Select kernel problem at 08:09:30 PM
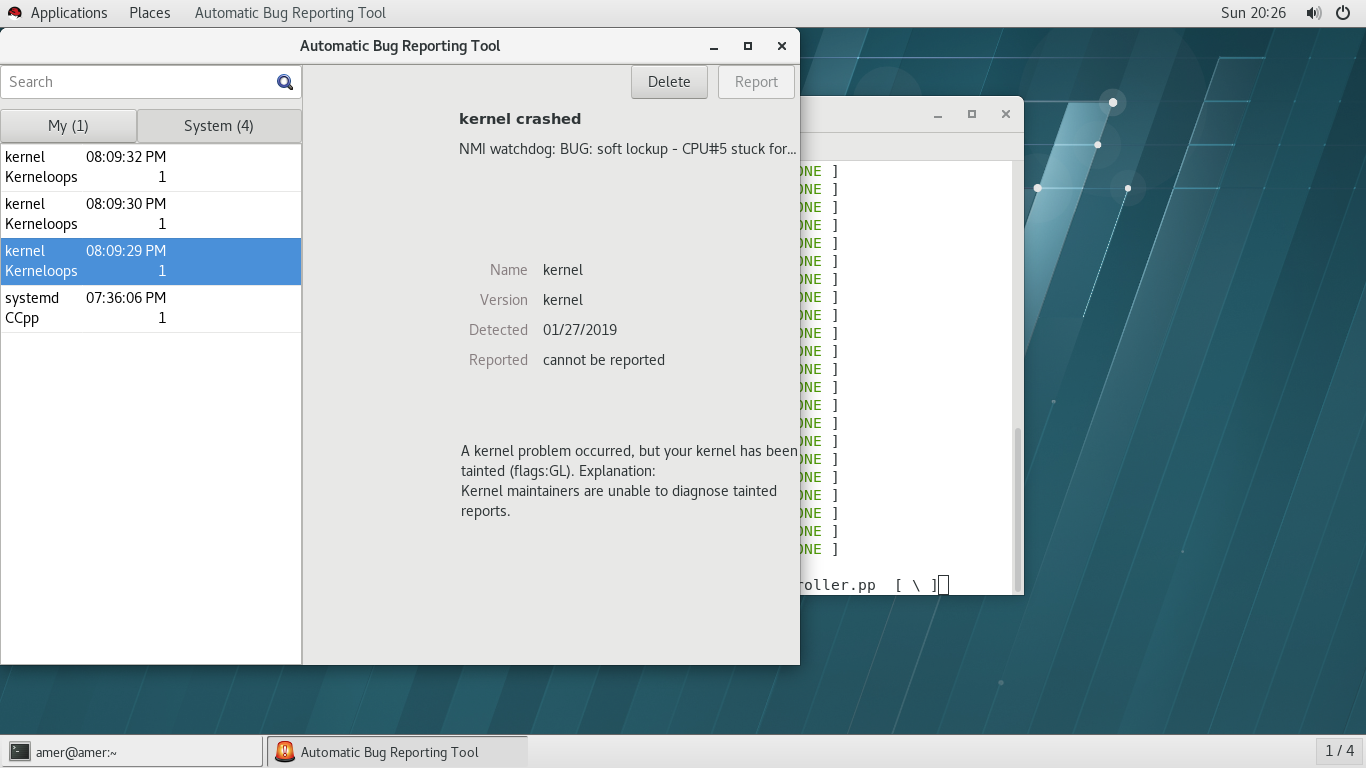 151,214
